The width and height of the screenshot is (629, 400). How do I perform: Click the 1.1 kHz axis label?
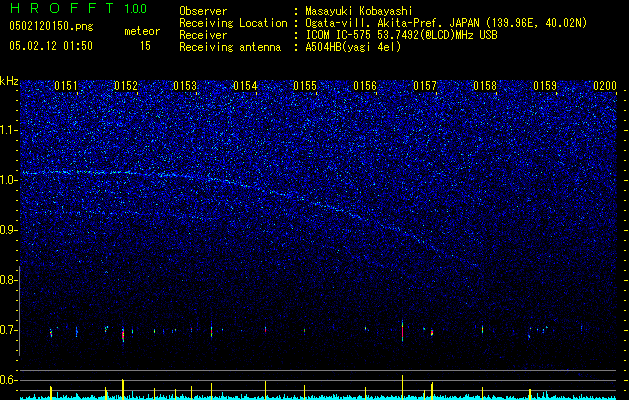point(8,130)
